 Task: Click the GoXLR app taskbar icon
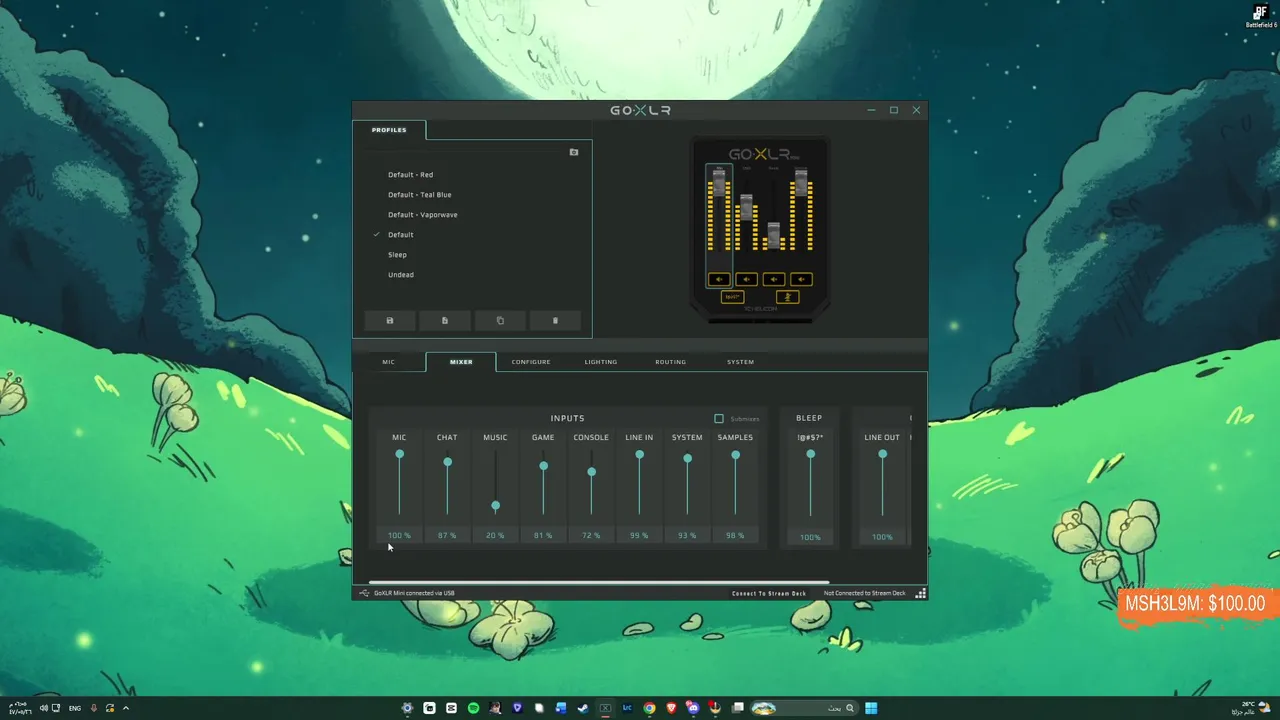(605, 708)
